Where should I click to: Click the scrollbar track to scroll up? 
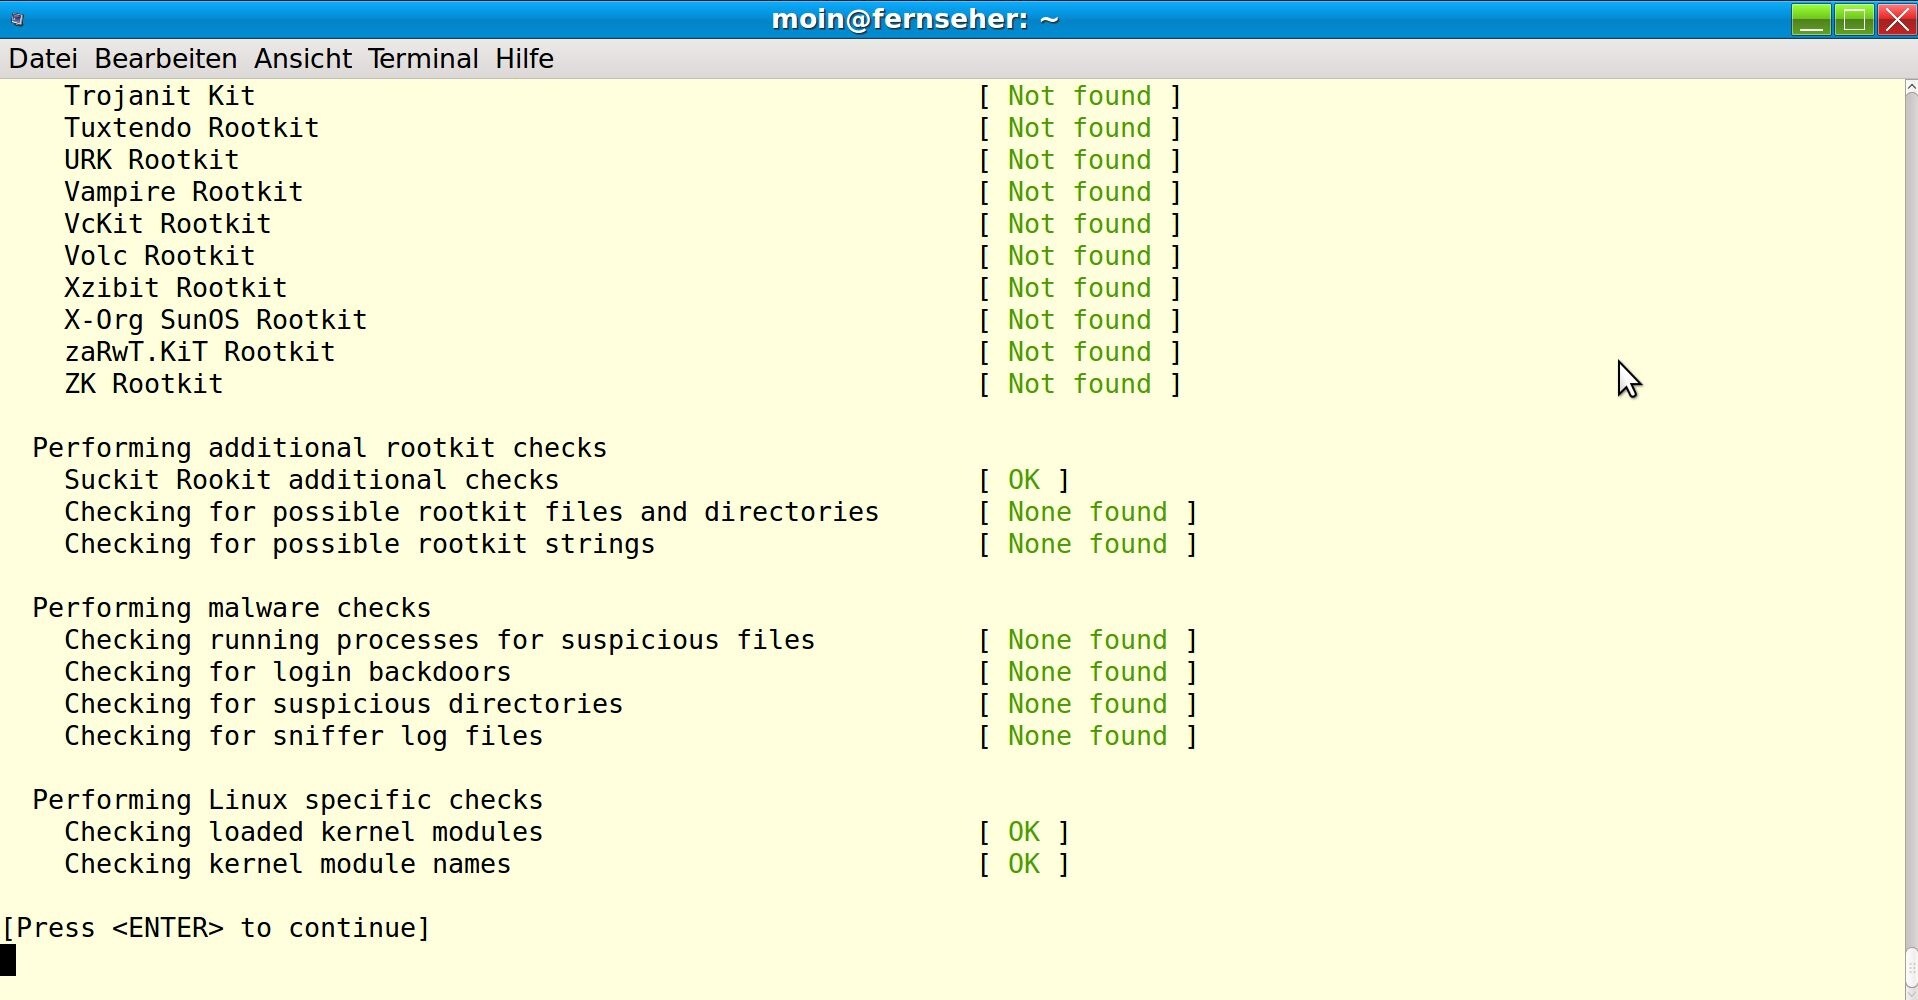[1908, 500]
